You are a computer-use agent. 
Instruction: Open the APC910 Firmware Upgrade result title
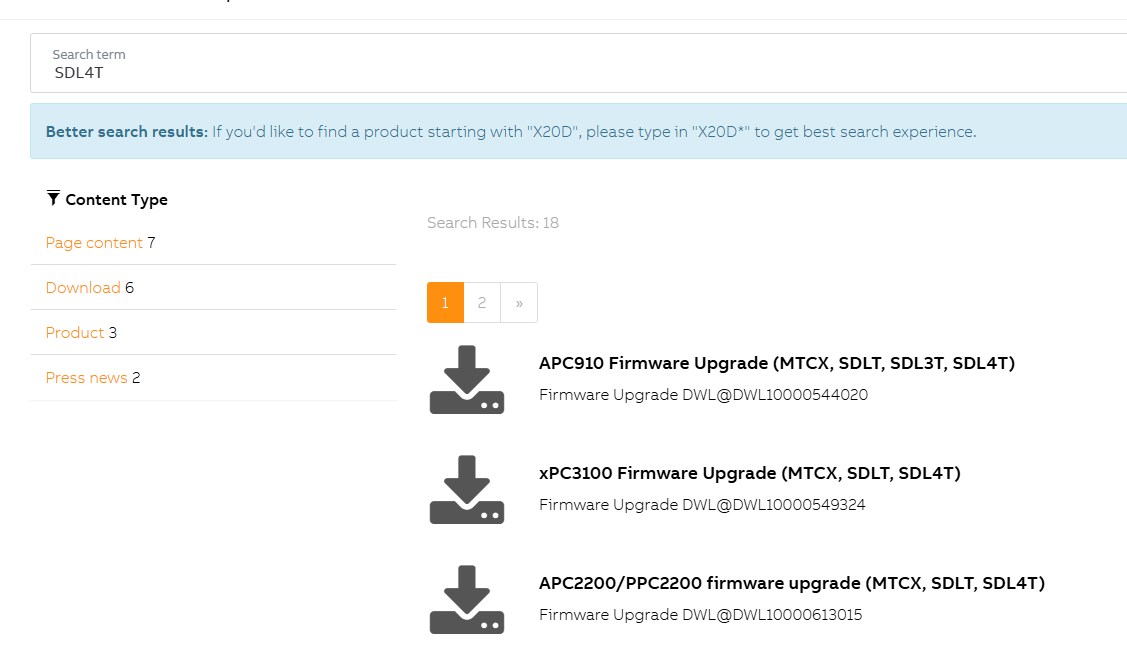(x=776, y=363)
